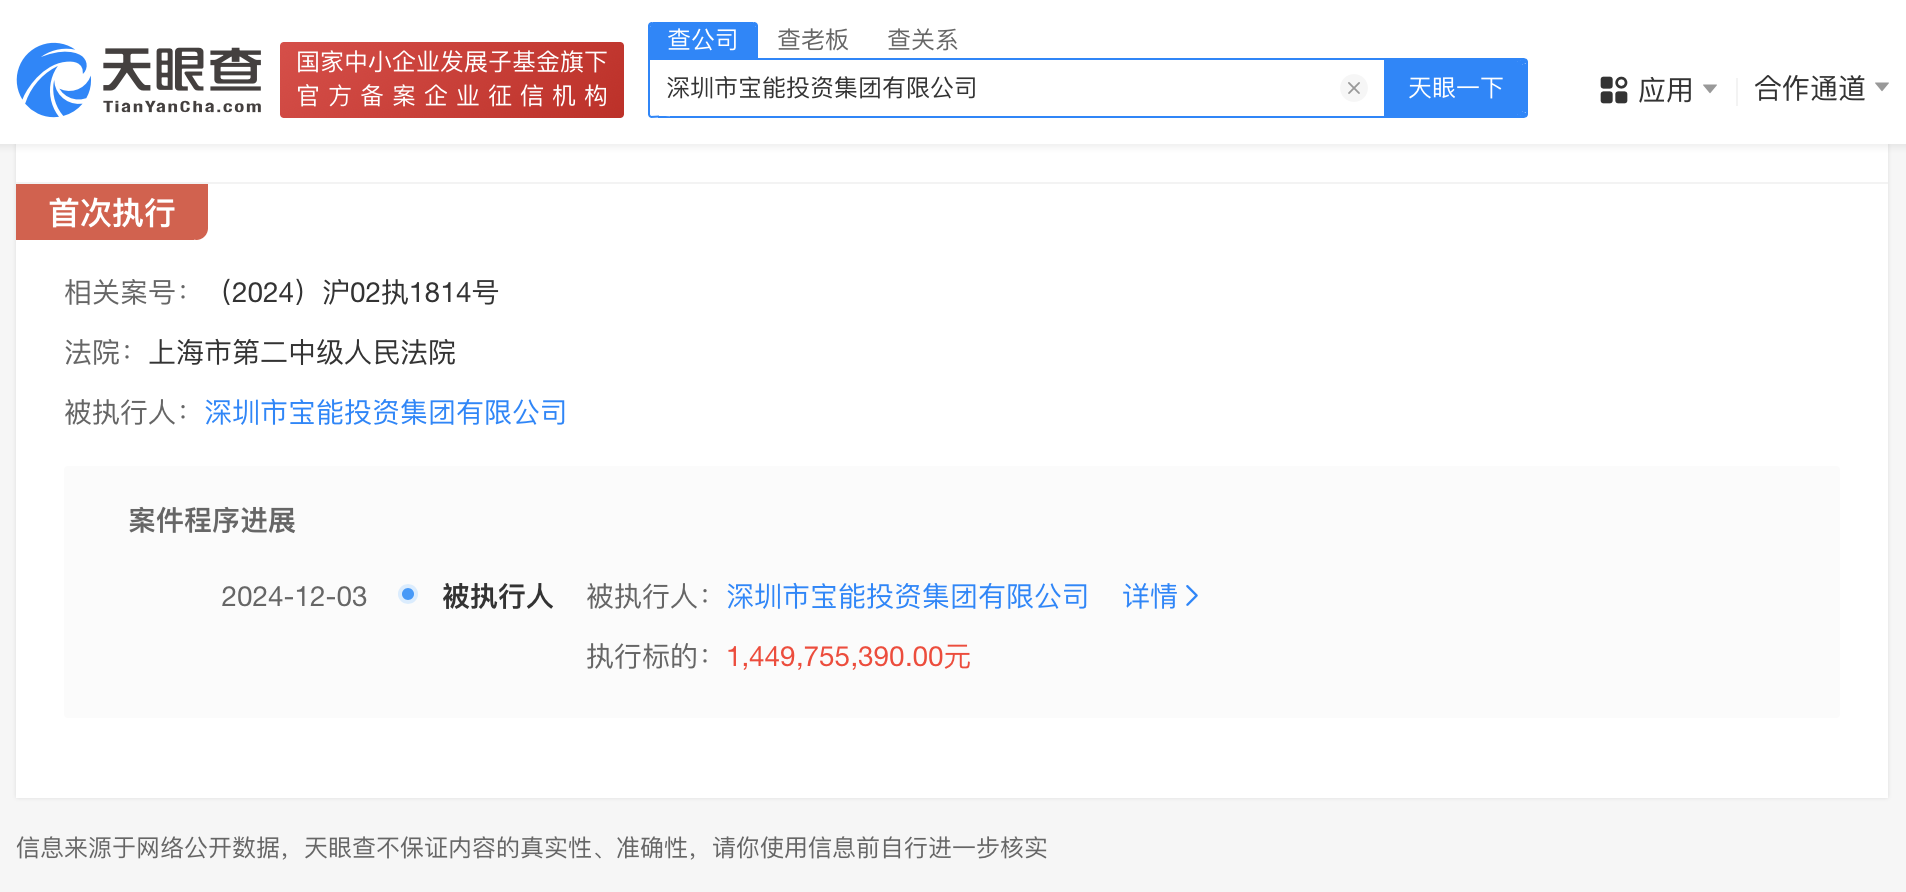Click the TianYanCha eye logo icon
1906x892 pixels.
coord(54,80)
